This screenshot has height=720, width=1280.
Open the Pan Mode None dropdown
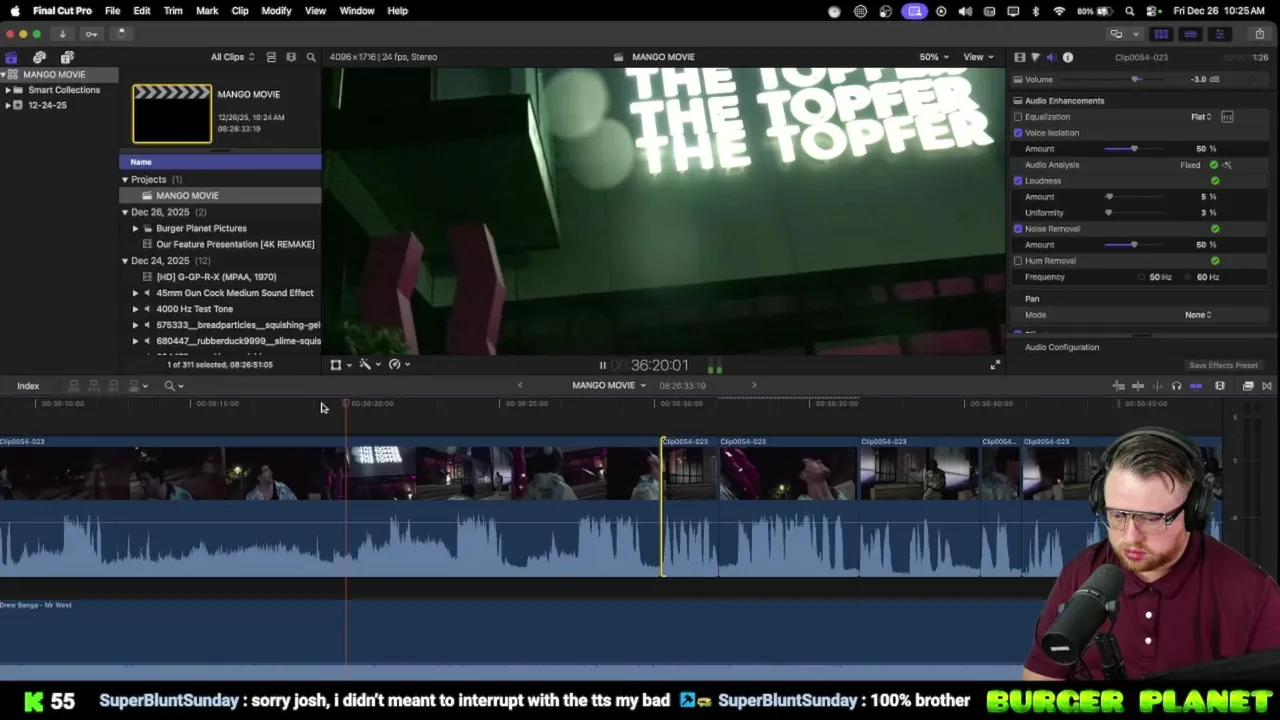(1198, 315)
